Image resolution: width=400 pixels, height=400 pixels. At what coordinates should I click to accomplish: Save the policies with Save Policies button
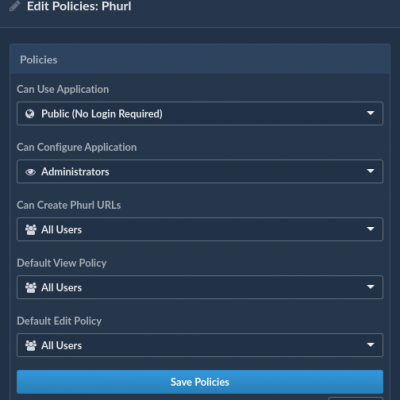(200, 382)
